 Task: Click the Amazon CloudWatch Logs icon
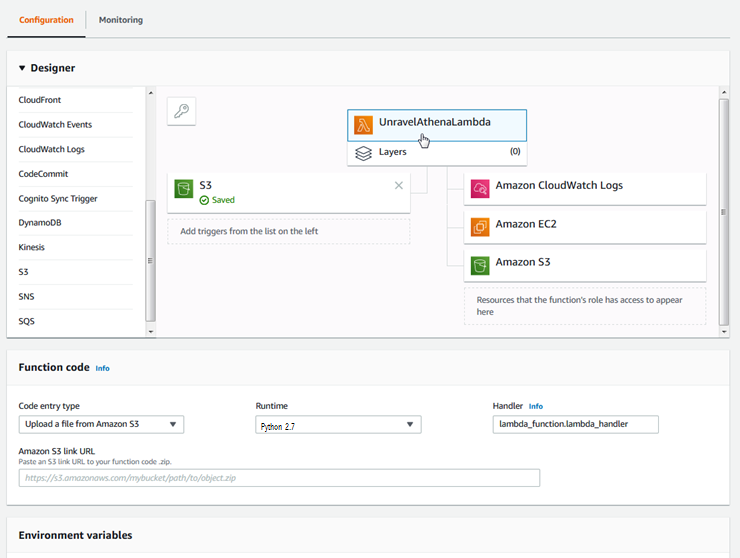coord(480,189)
